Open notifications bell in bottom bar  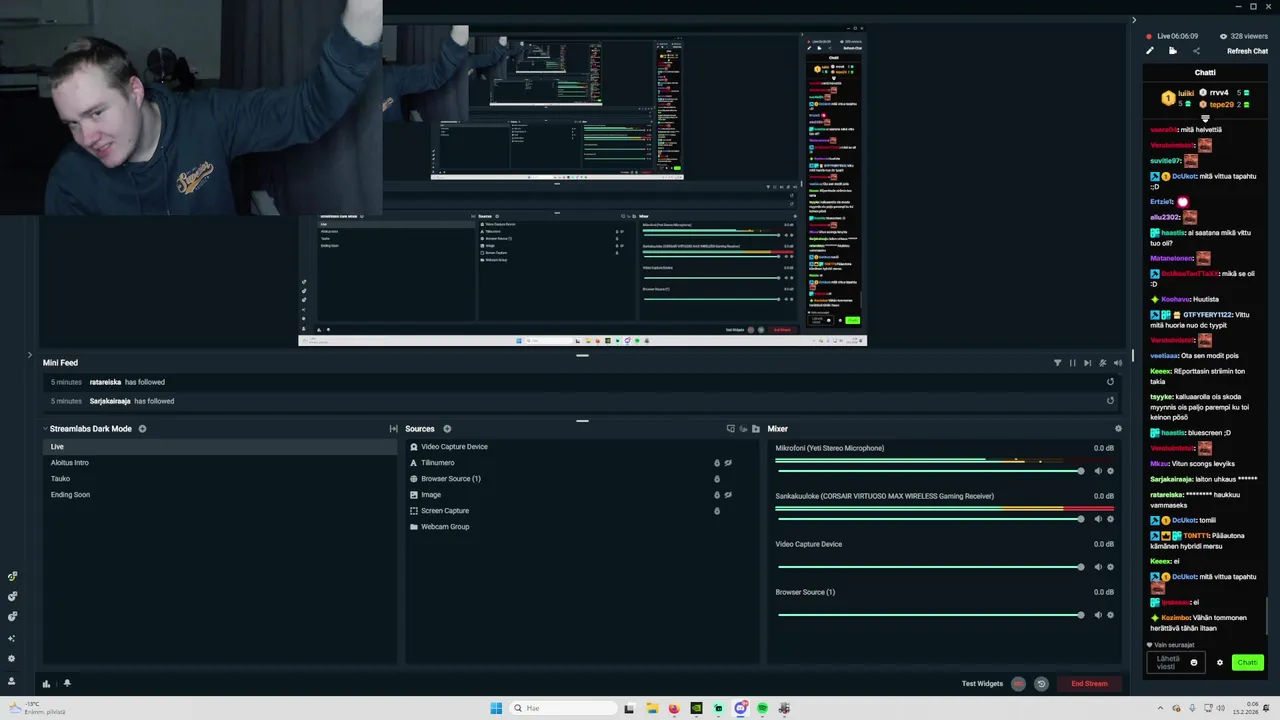point(67,684)
